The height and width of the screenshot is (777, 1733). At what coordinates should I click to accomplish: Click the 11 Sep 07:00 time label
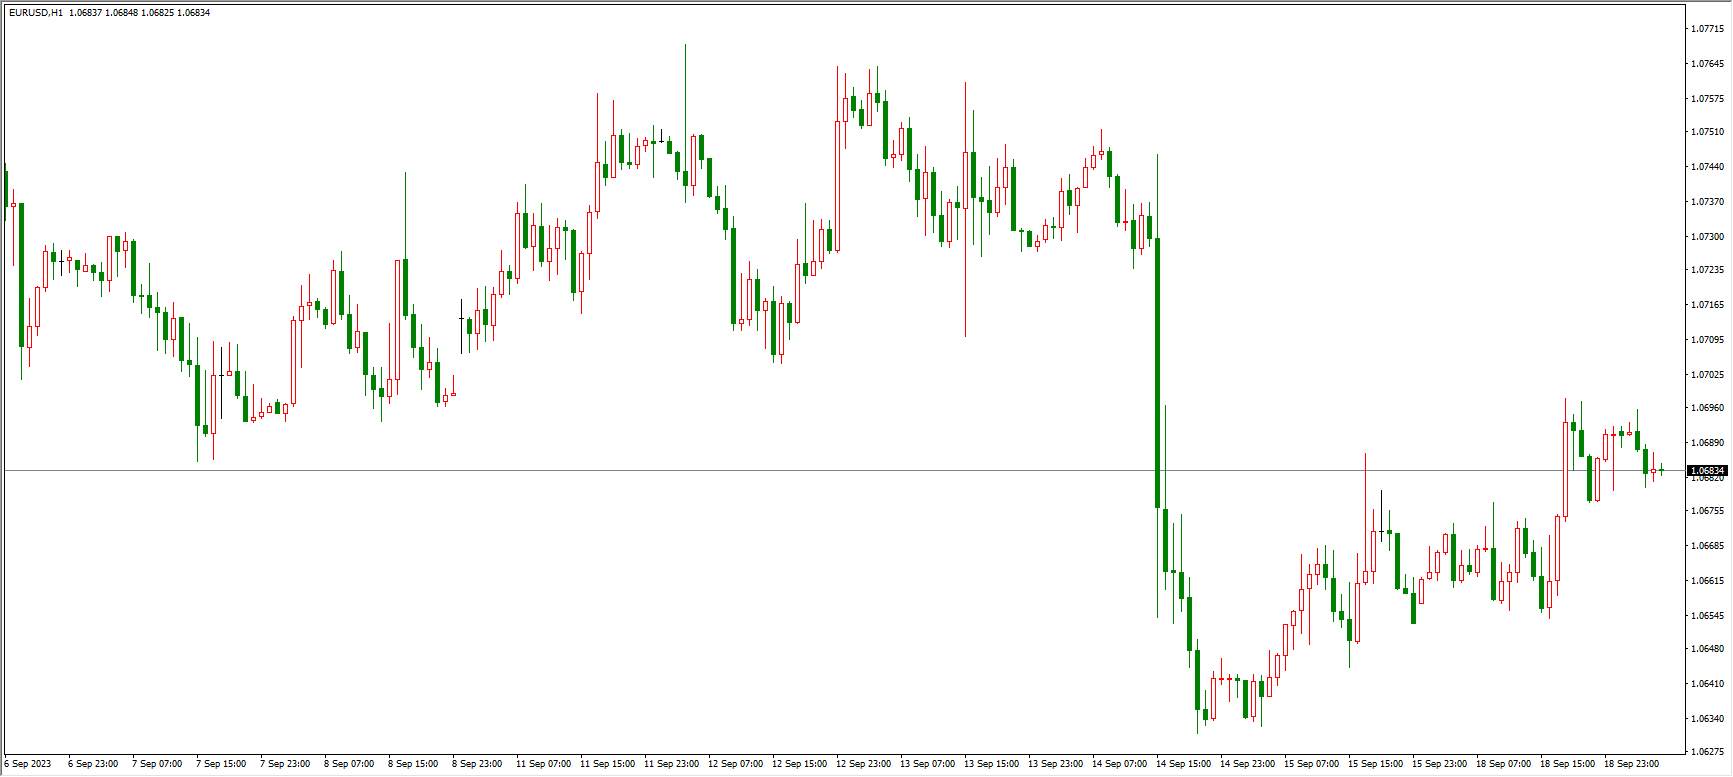[x=543, y=764]
